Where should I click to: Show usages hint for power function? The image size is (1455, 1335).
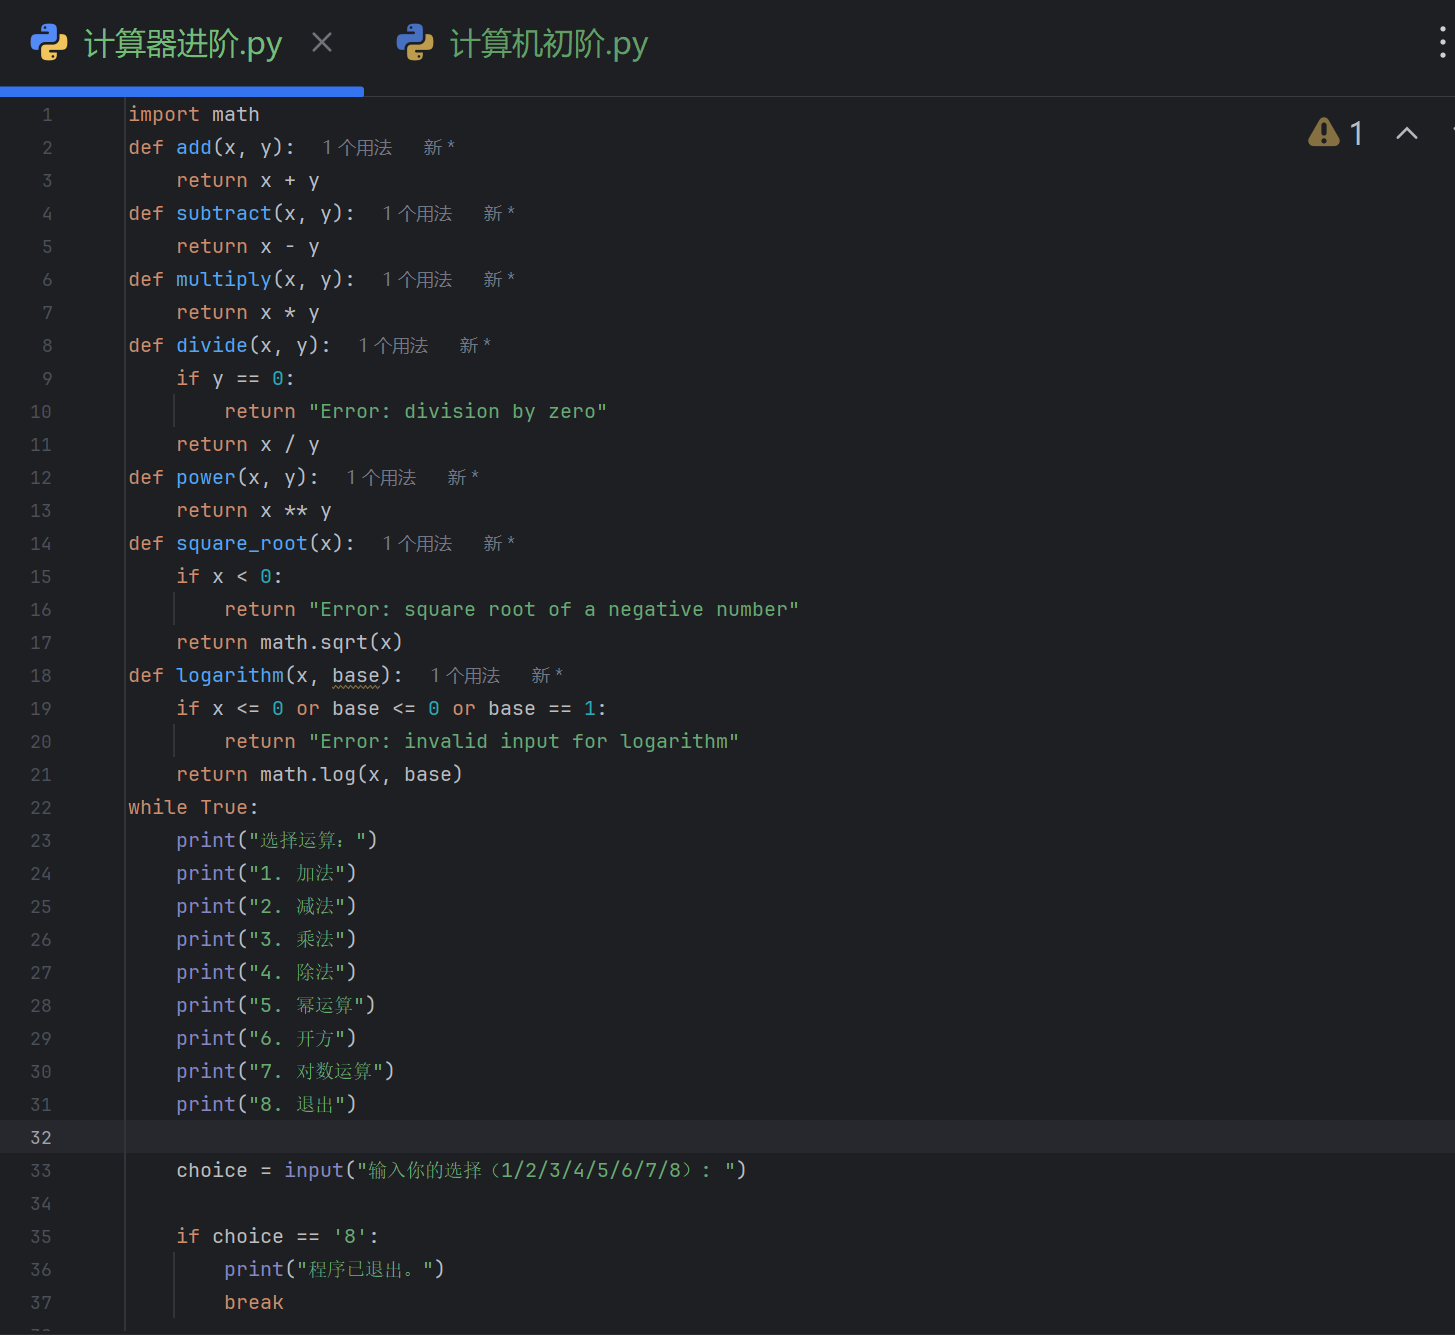coord(381,478)
